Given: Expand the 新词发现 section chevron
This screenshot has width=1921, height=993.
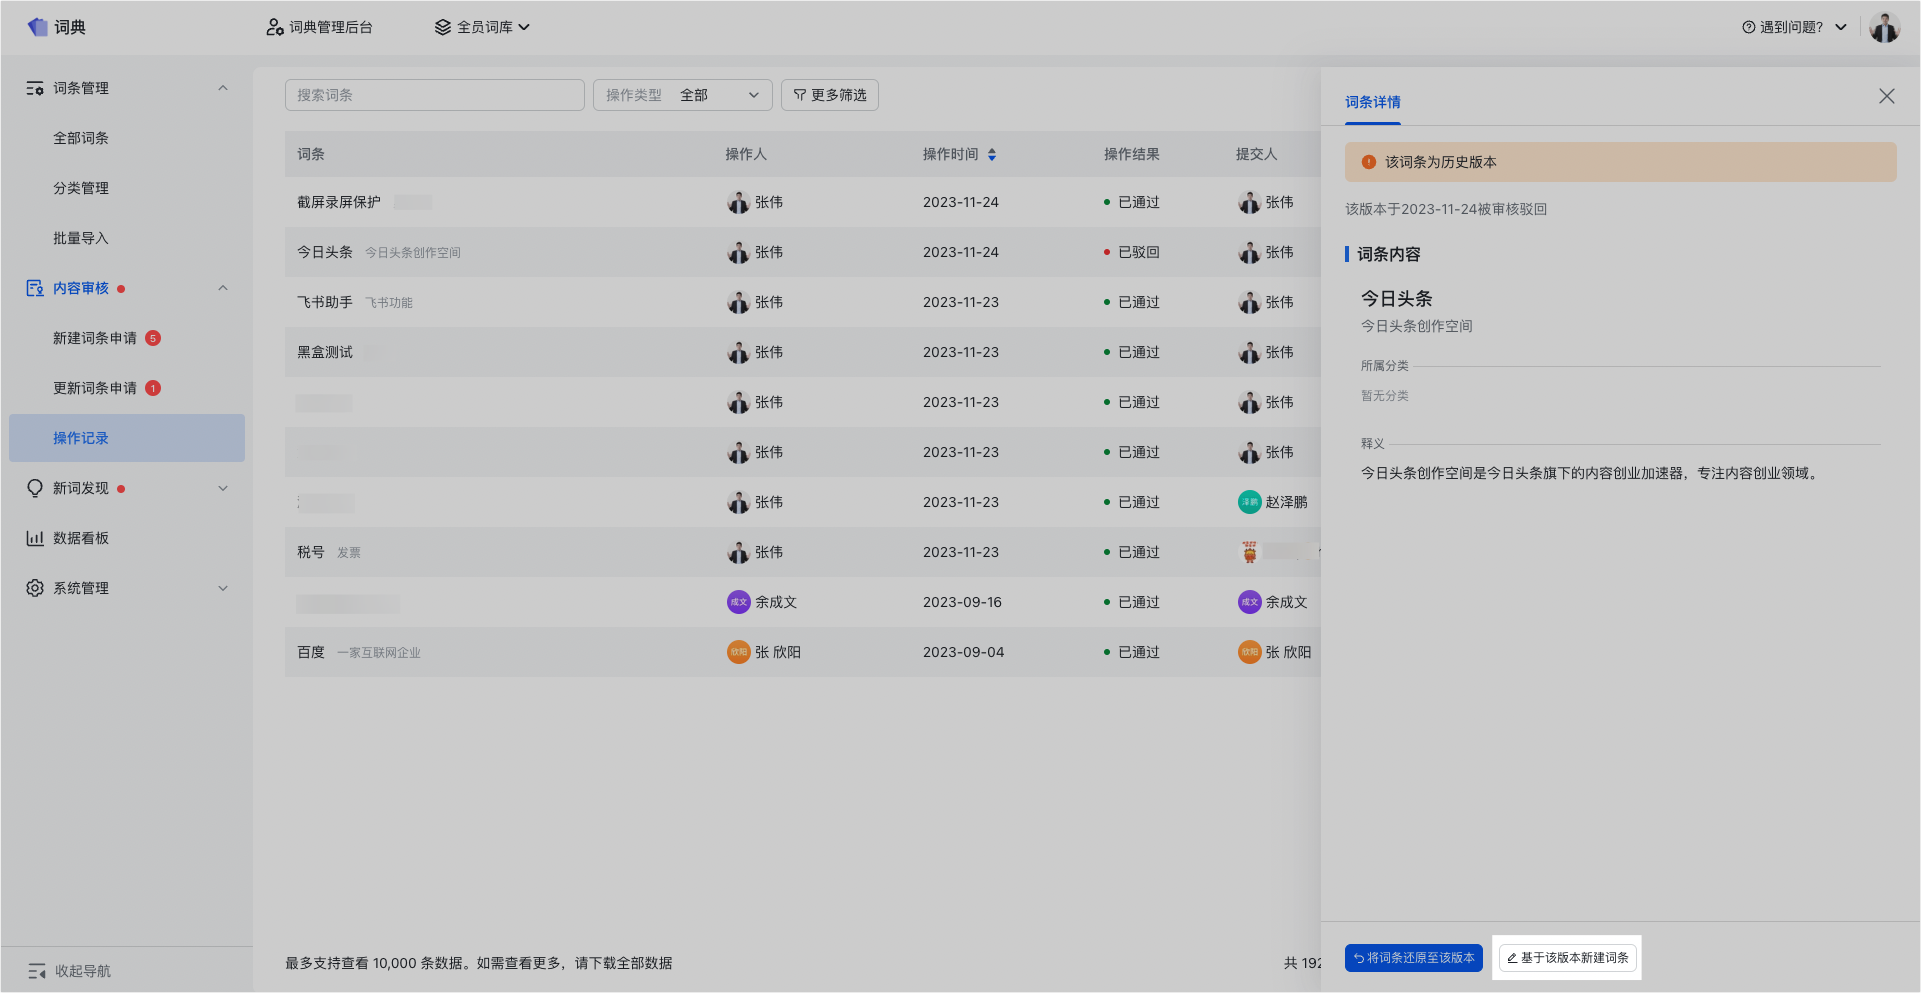Looking at the screenshot, I should tap(223, 488).
